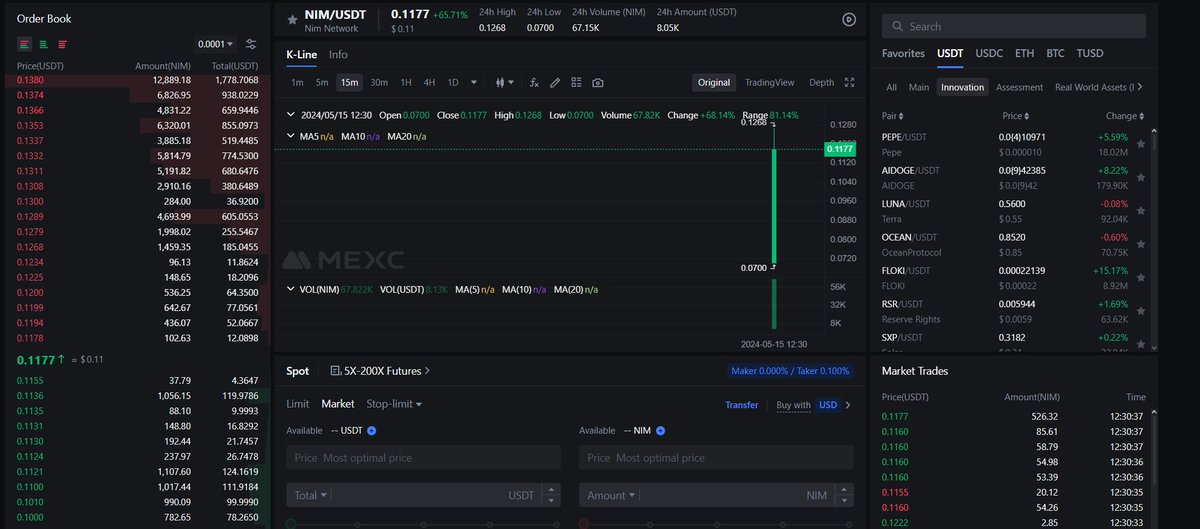
Task: Open the fx indicators icon on chart toolbar
Action: pyautogui.click(x=535, y=82)
